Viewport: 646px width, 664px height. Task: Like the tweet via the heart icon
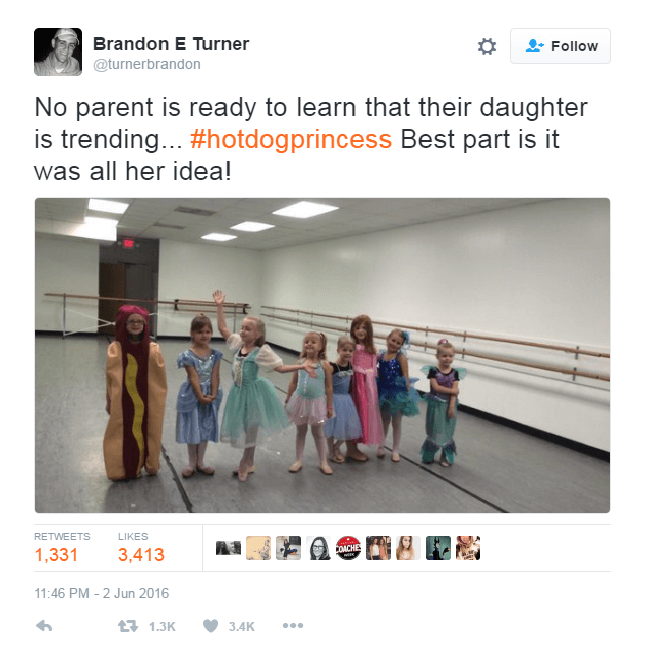211,625
